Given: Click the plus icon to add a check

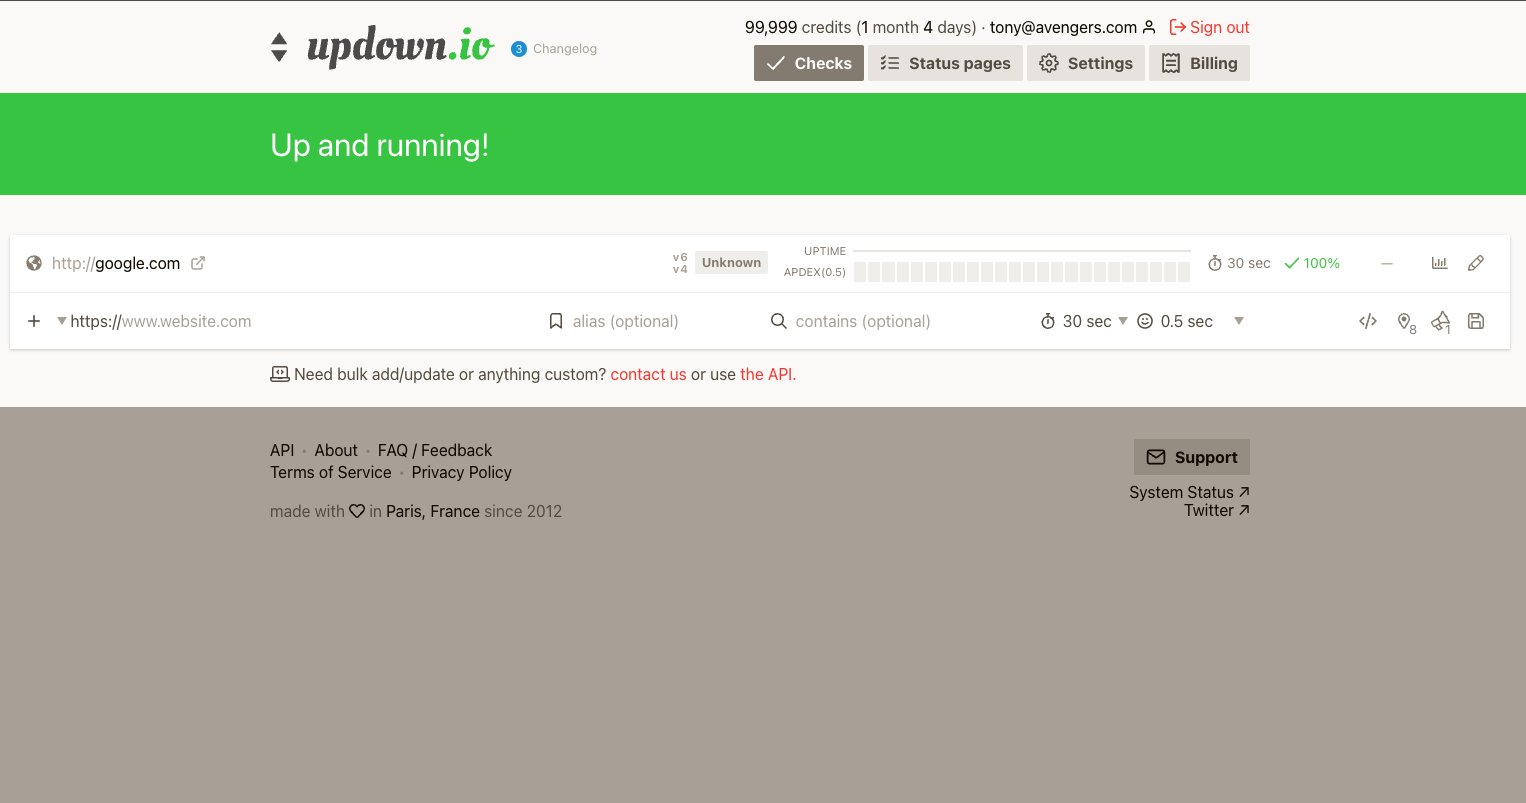Looking at the screenshot, I should click(33, 321).
